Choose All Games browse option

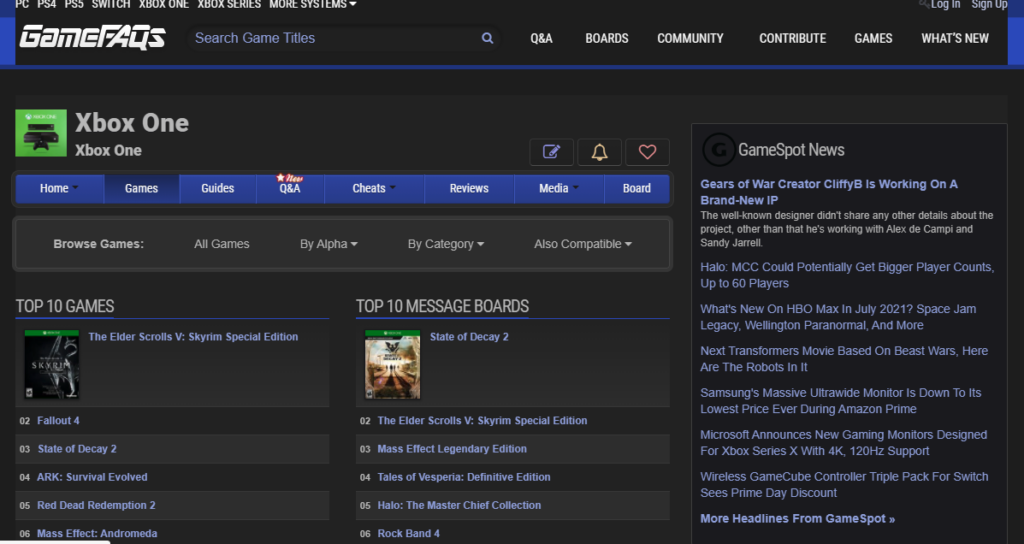(221, 244)
